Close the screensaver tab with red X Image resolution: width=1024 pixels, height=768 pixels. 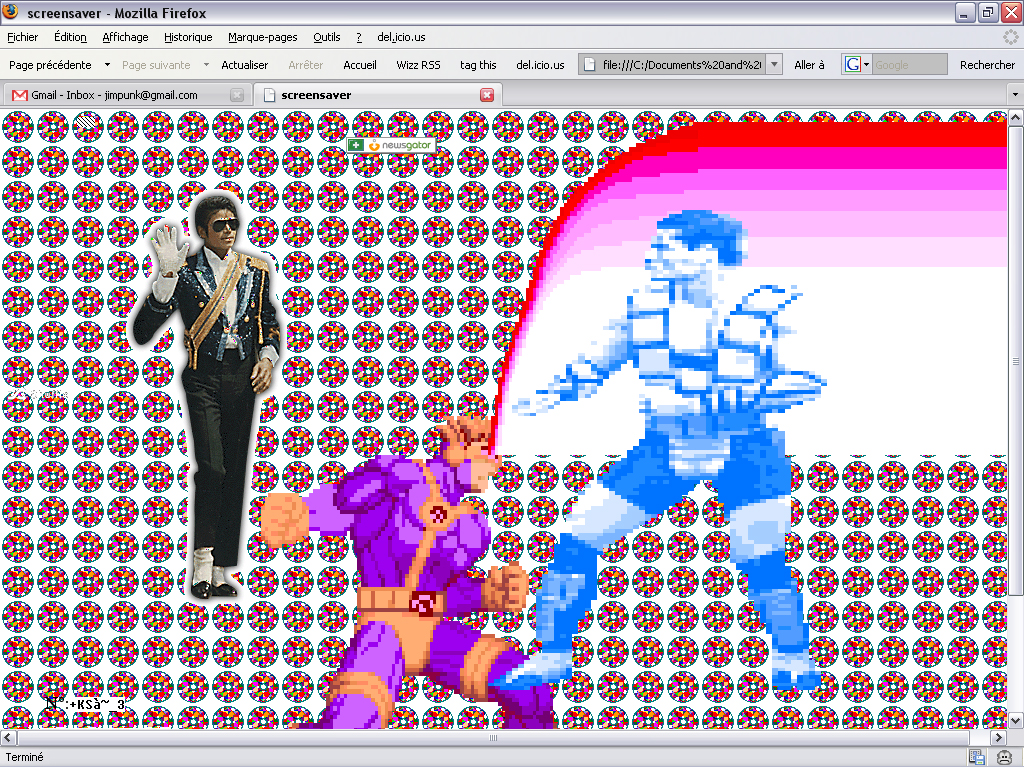click(487, 95)
